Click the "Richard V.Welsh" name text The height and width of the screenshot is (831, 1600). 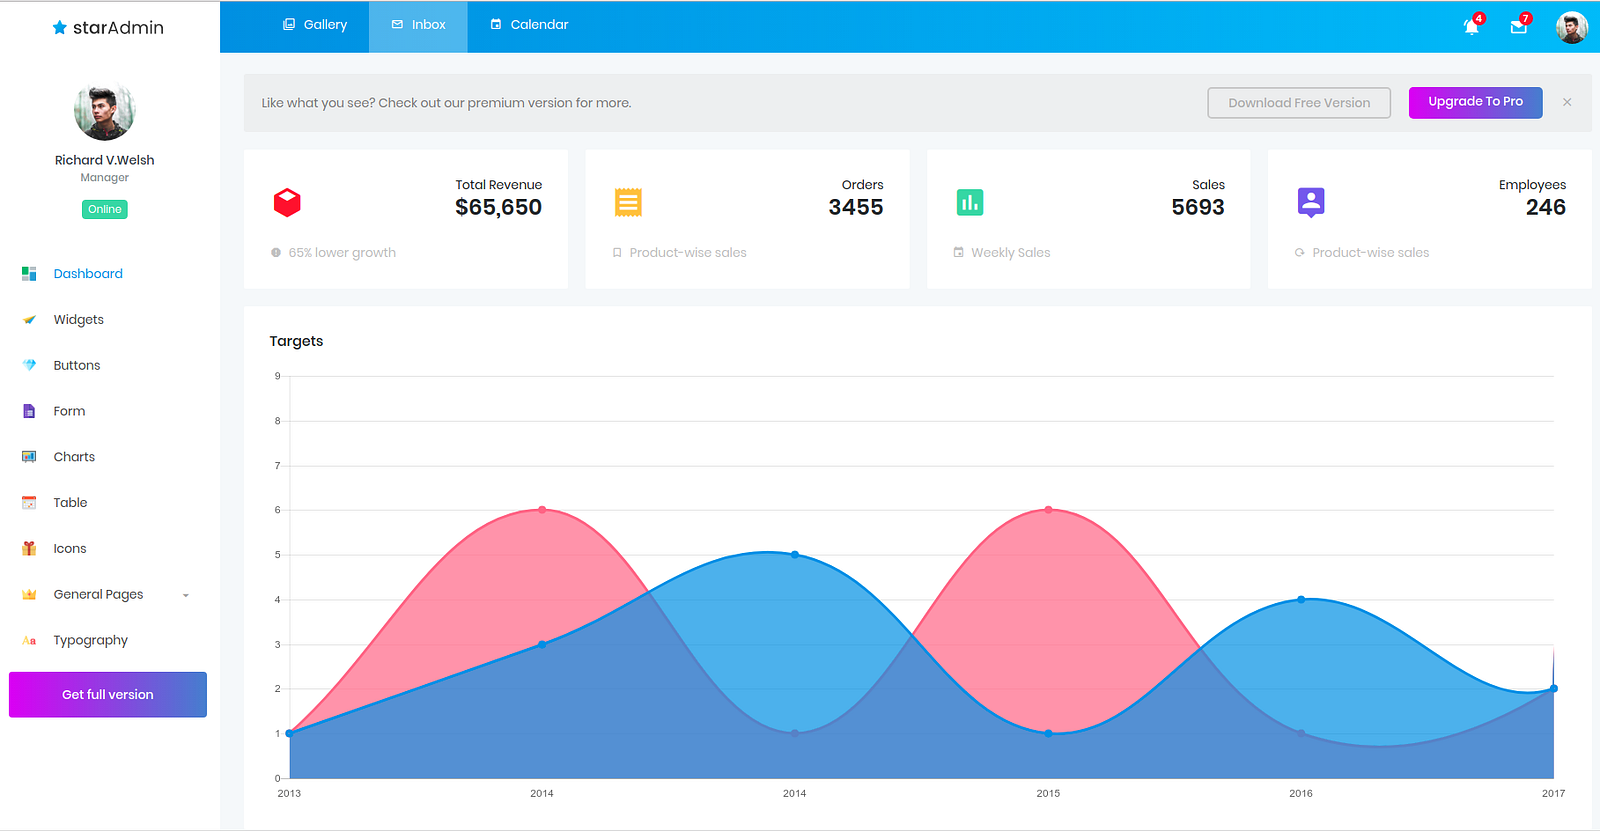pos(105,160)
